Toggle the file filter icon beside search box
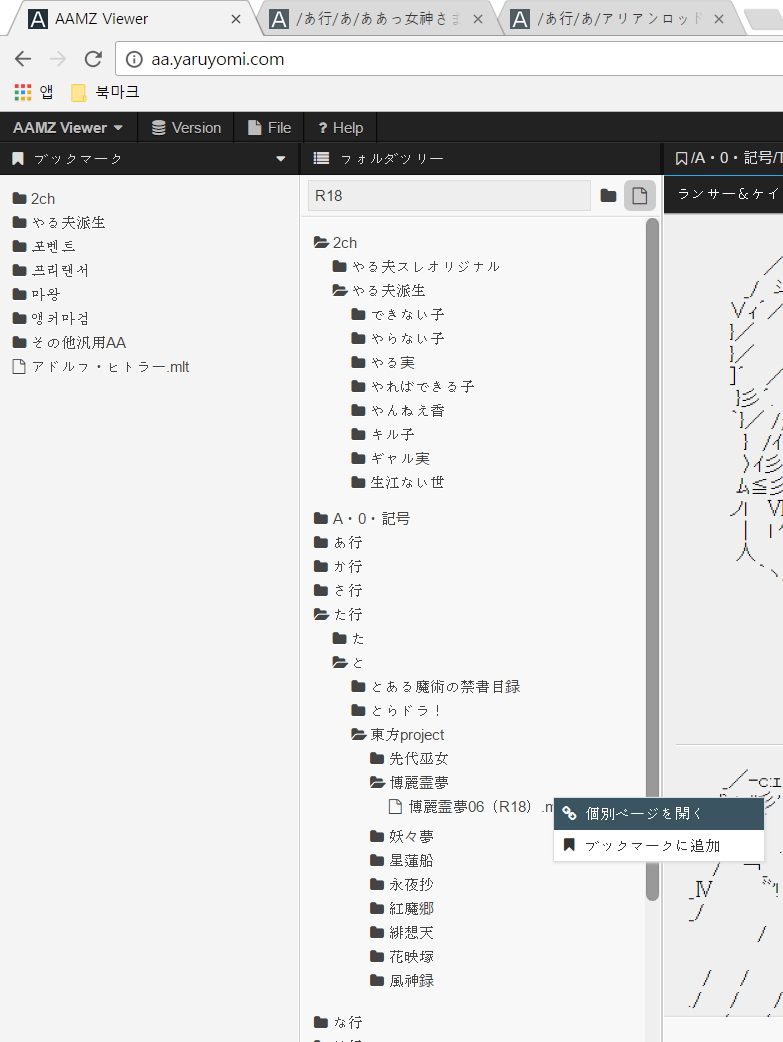Viewport: 783px width, 1042px height. point(640,196)
